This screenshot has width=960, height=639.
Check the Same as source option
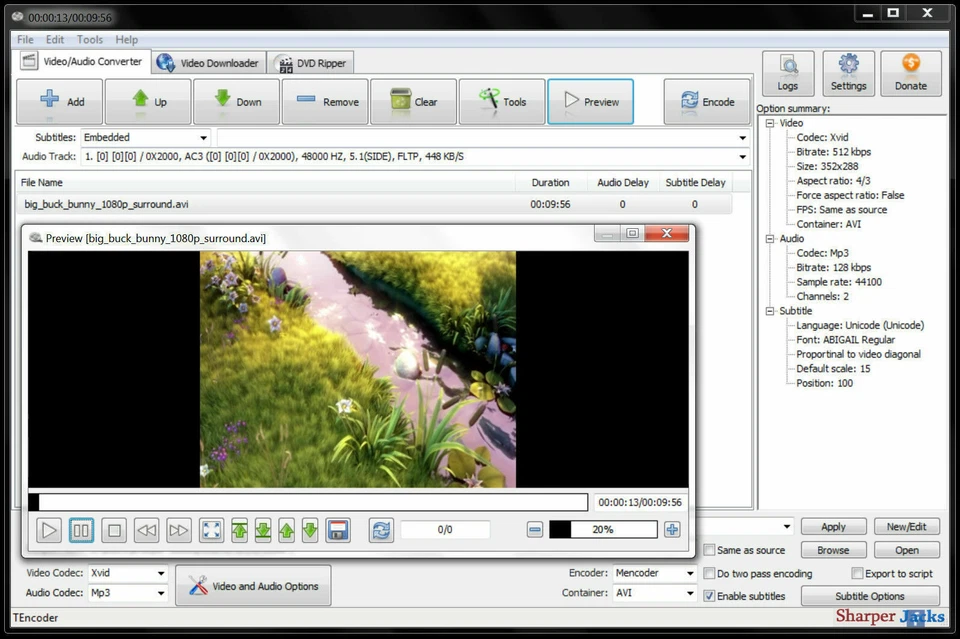point(709,550)
